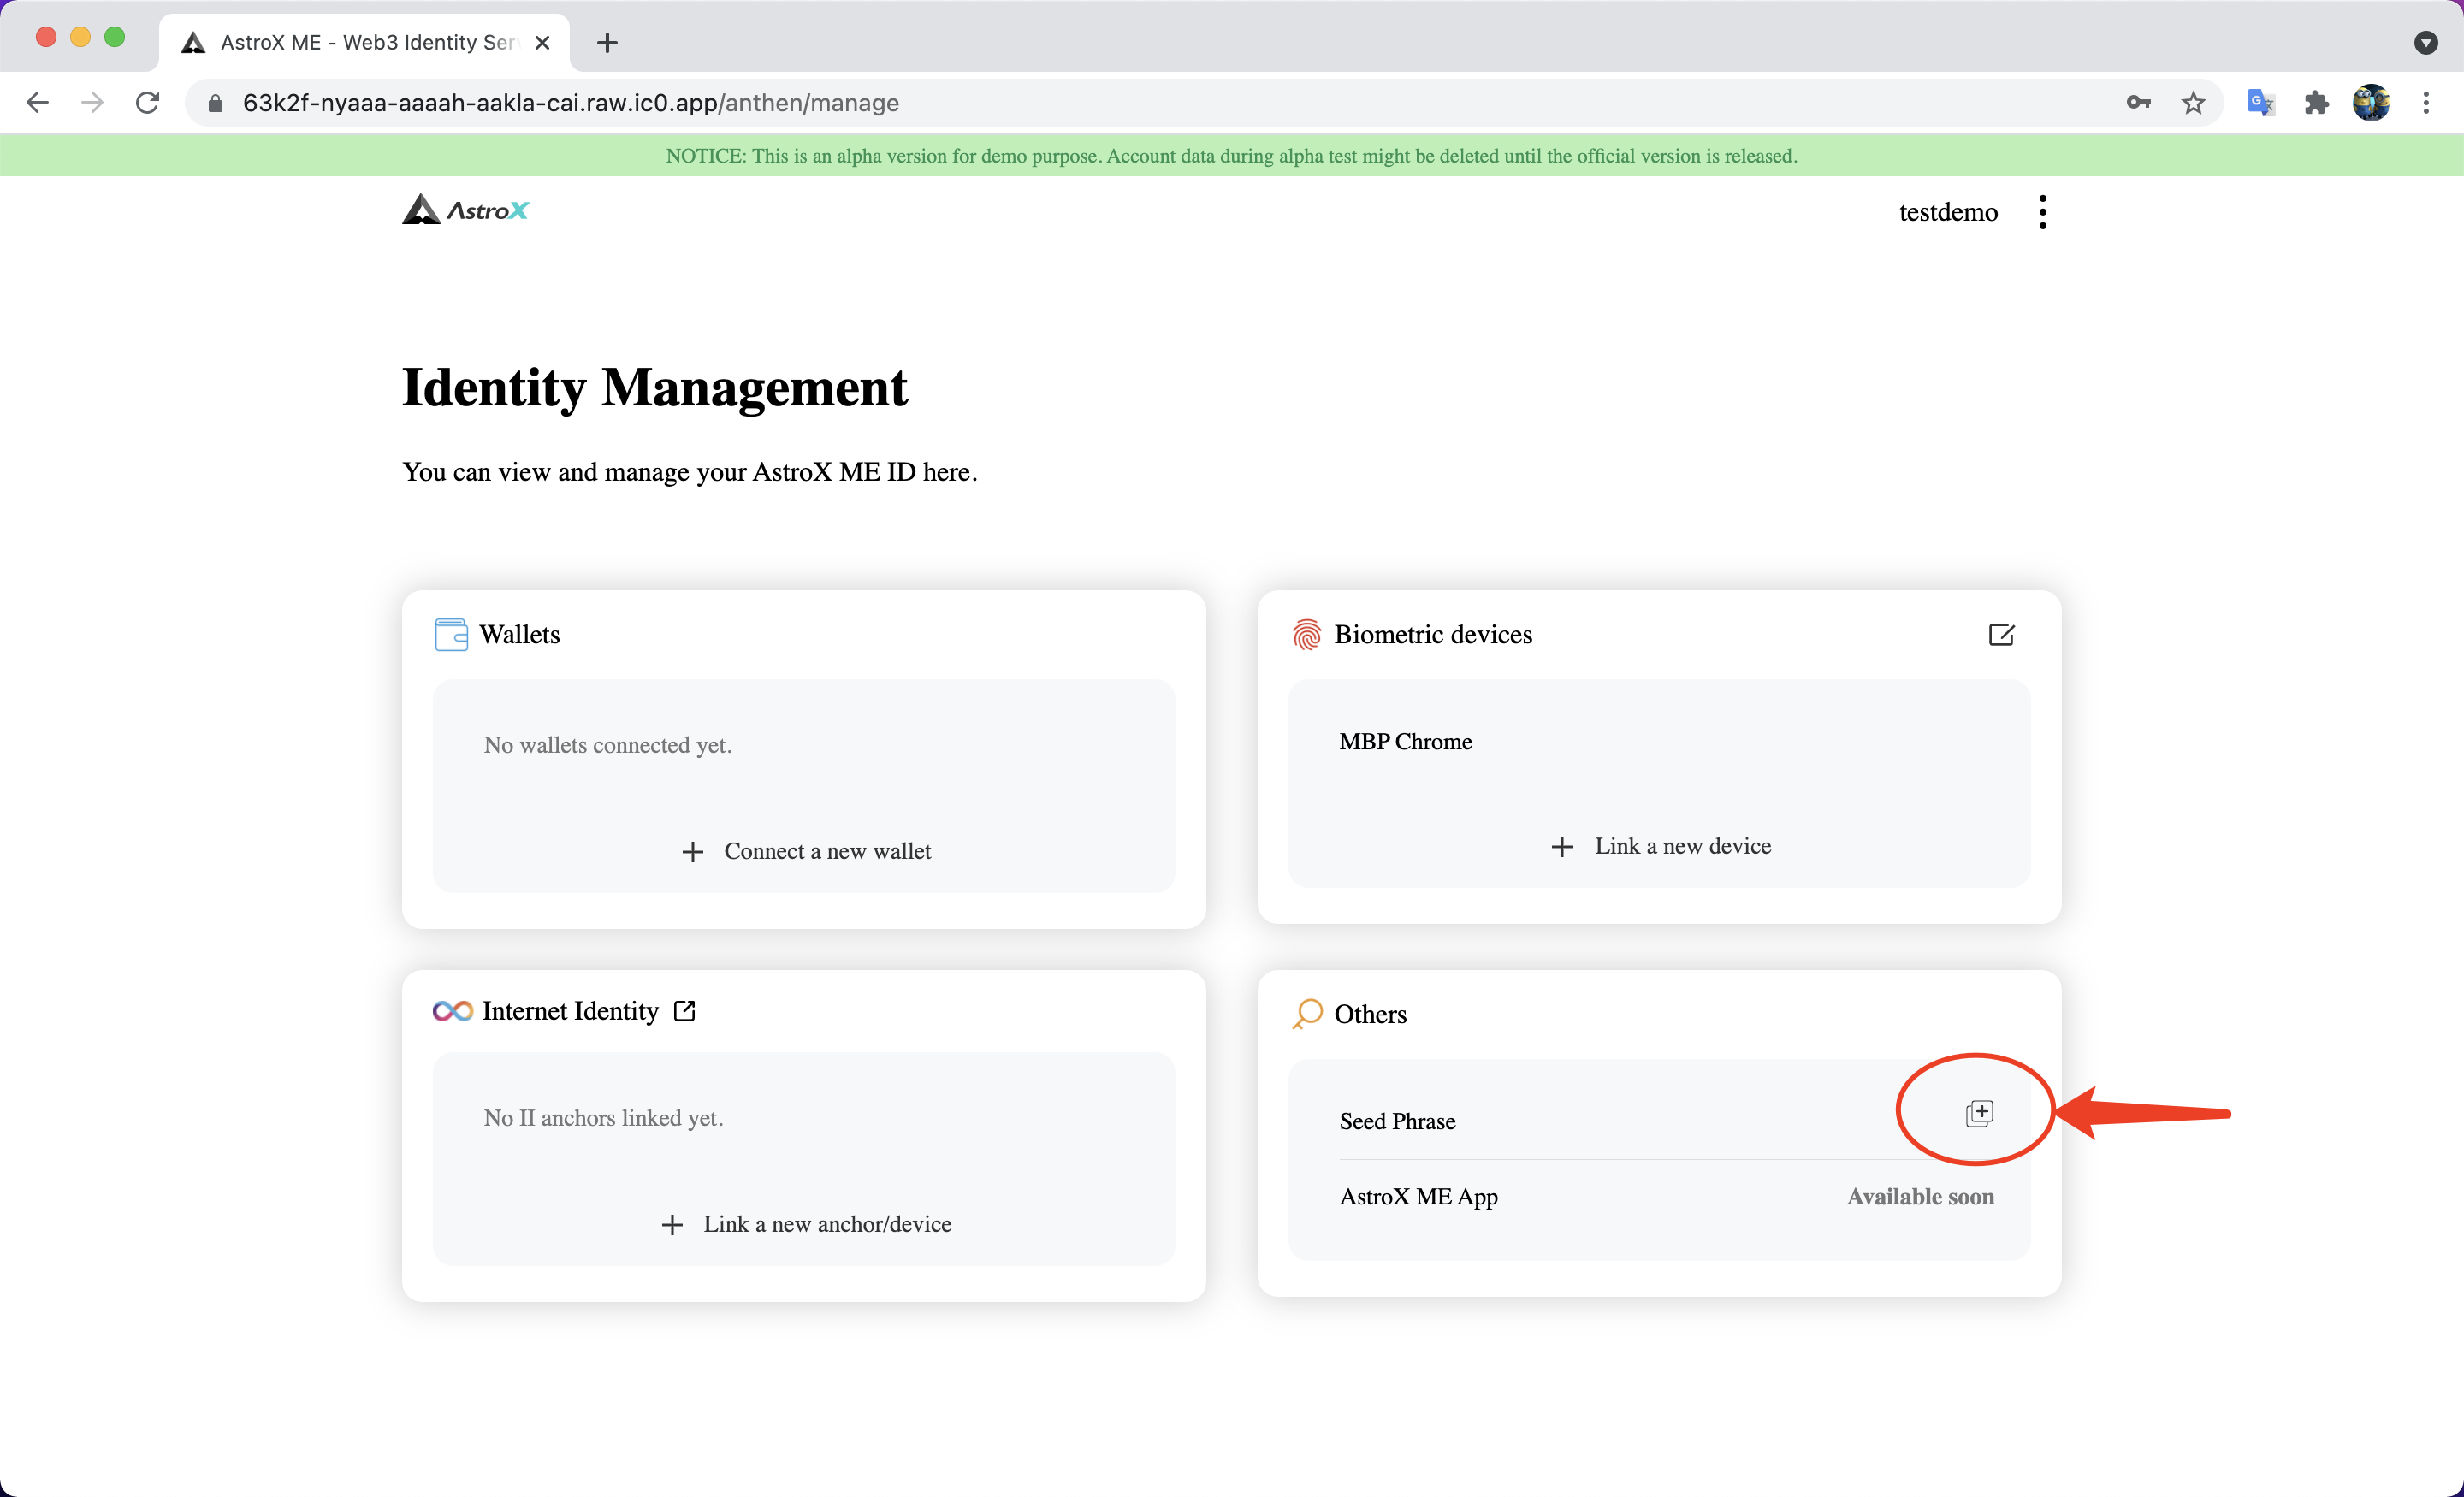Open the Extensions puzzle icon
2464x1497 pixels.
click(x=2316, y=102)
